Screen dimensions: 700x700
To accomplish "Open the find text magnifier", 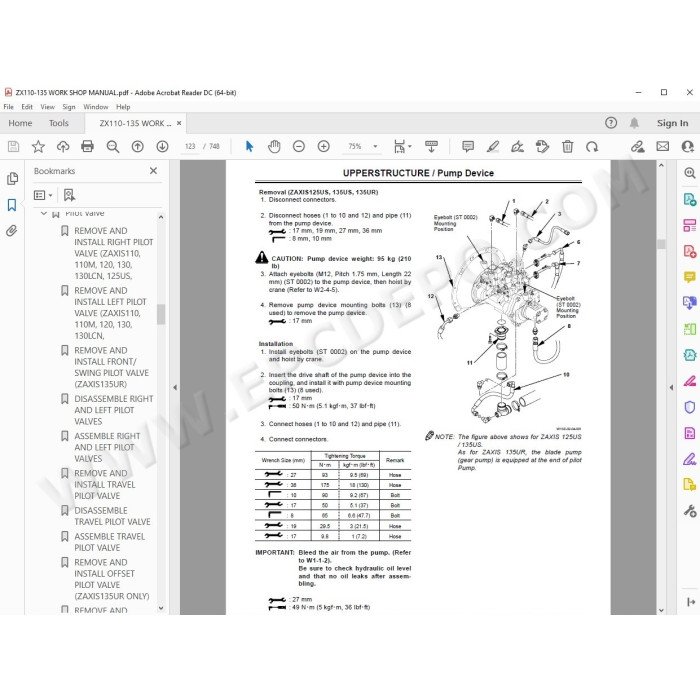I will 112,146.
